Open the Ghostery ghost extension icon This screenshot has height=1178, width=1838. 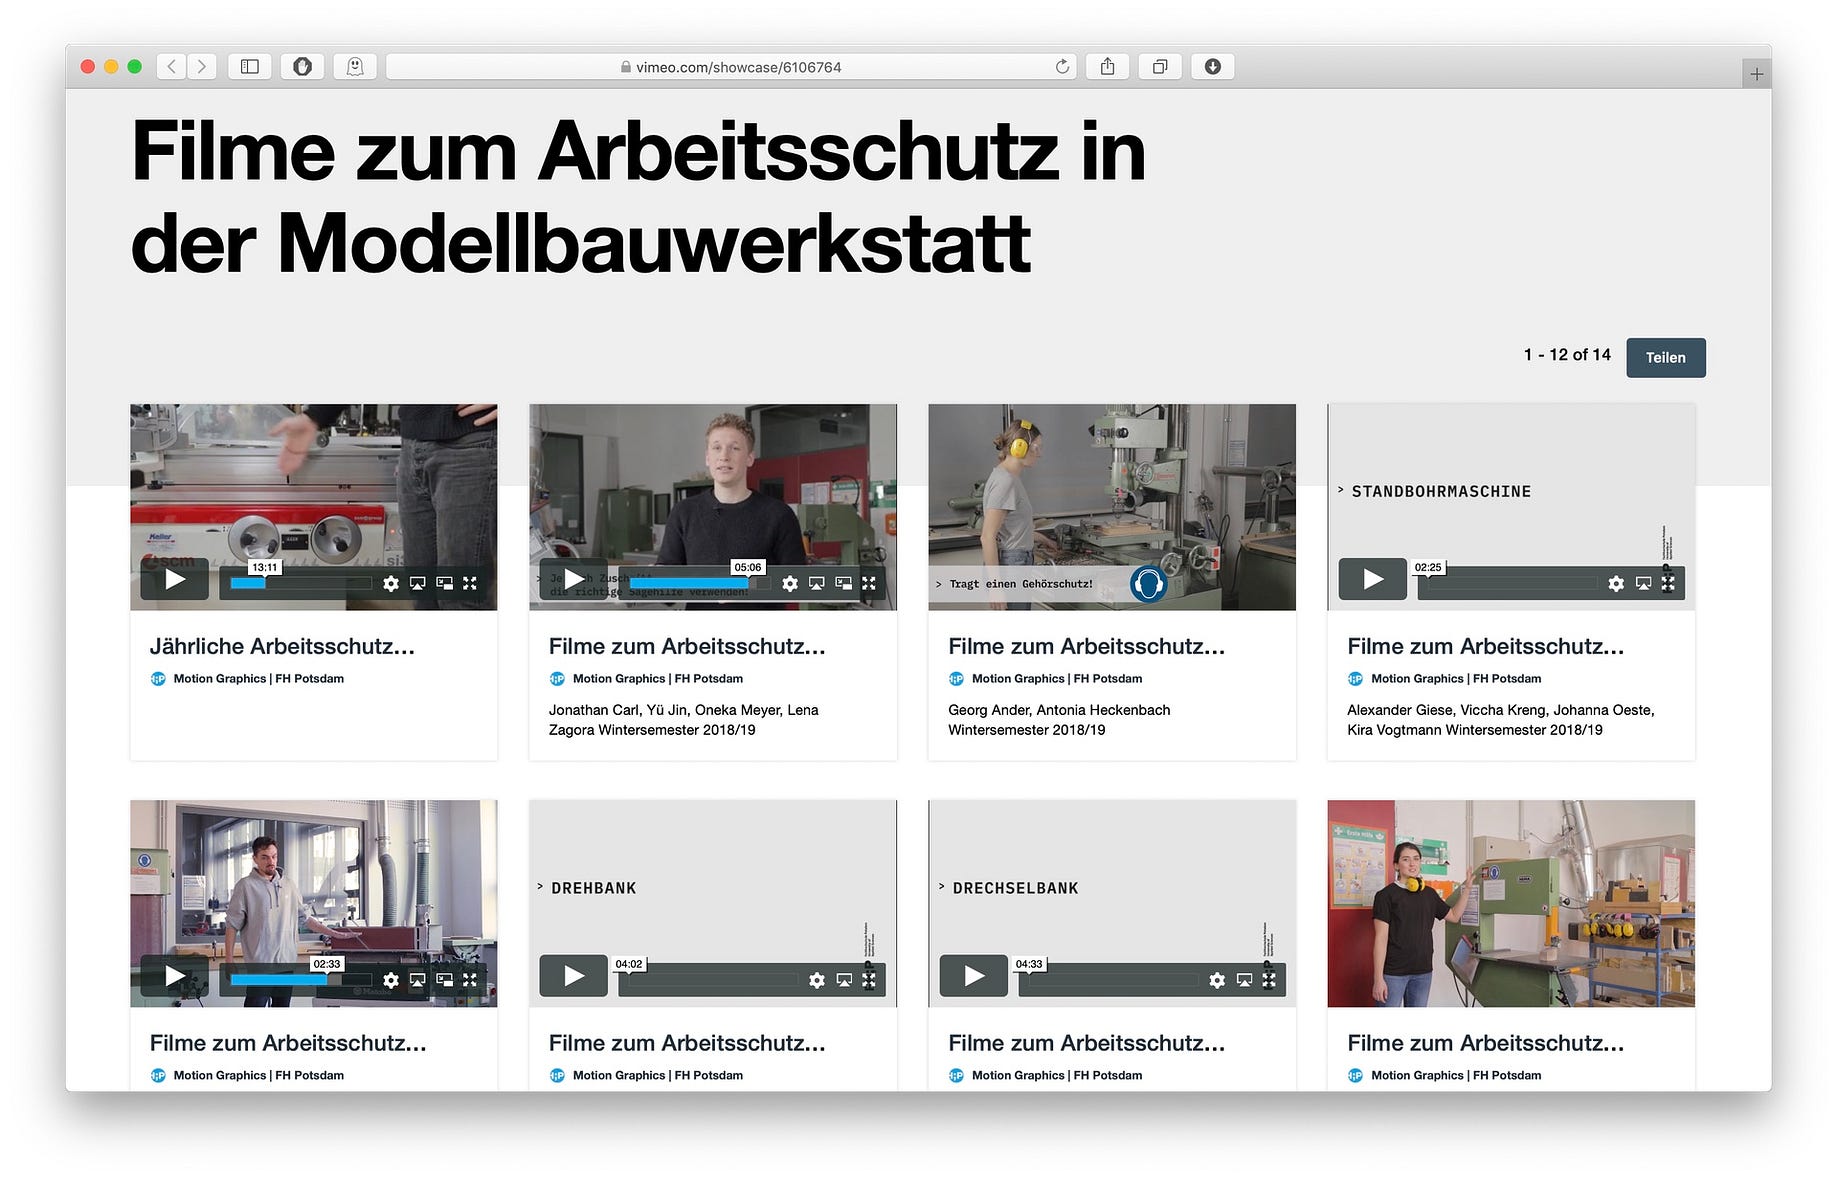point(355,67)
